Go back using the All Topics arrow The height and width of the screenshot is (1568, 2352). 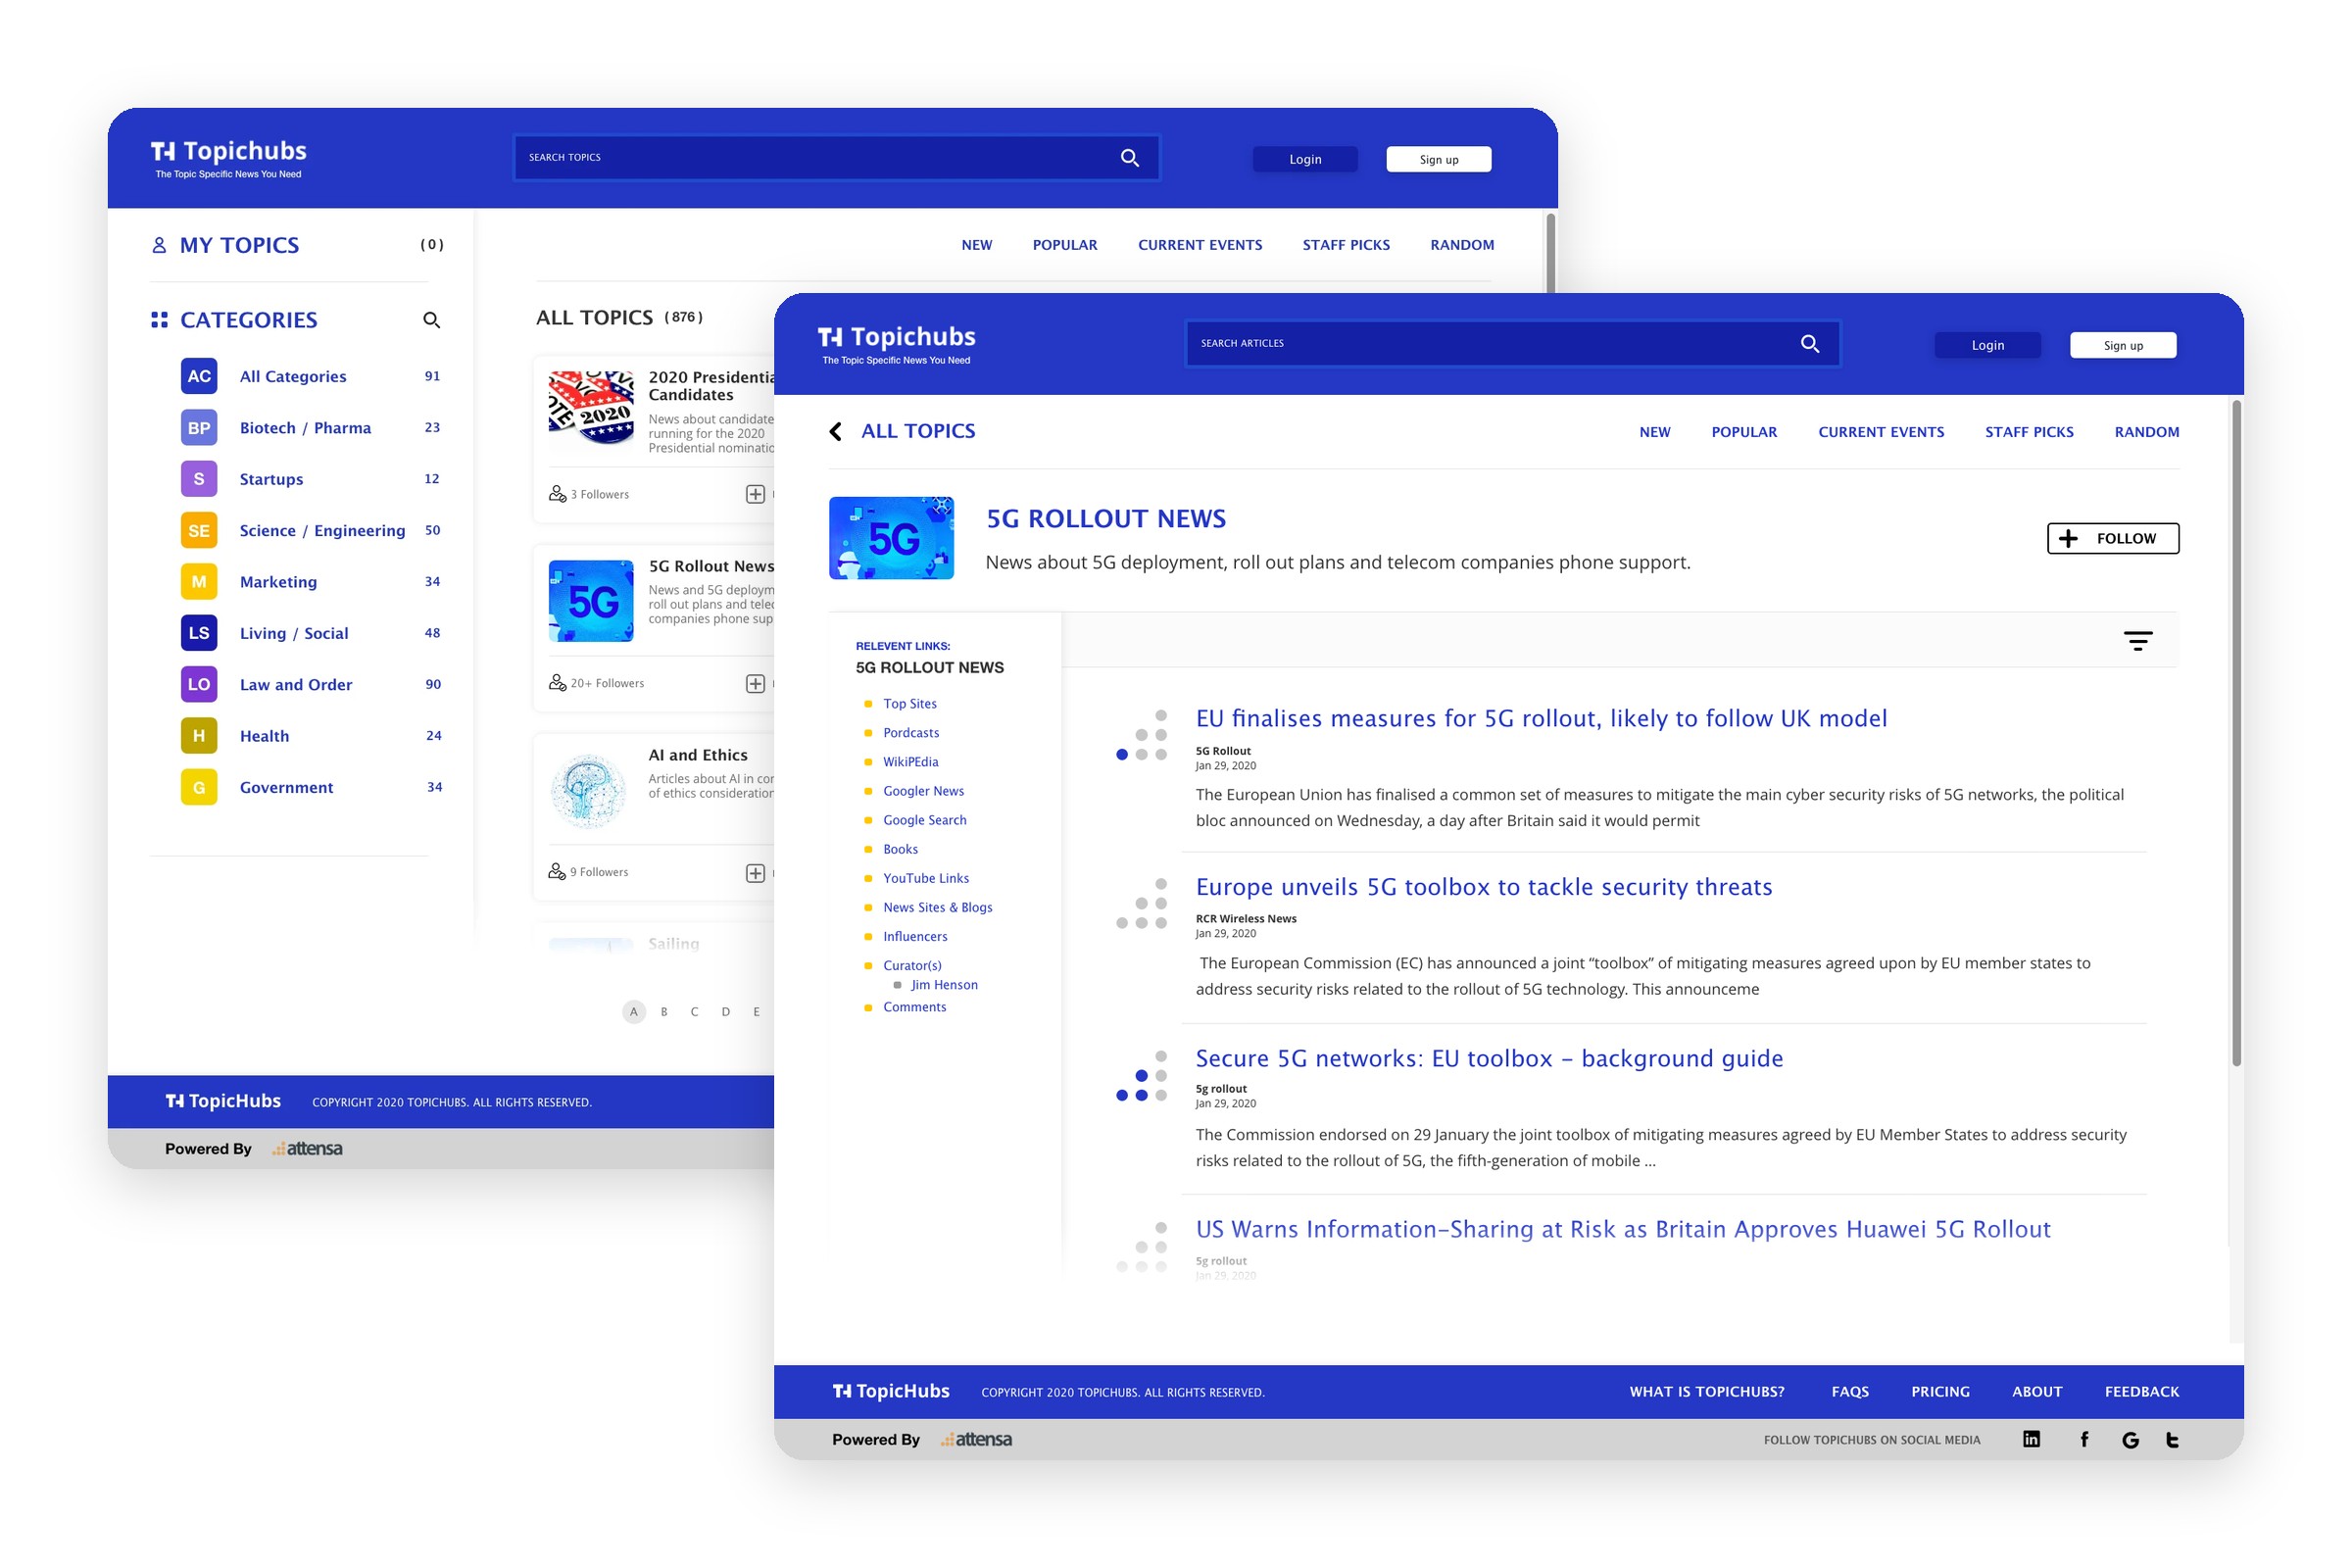(x=836, y=431)
